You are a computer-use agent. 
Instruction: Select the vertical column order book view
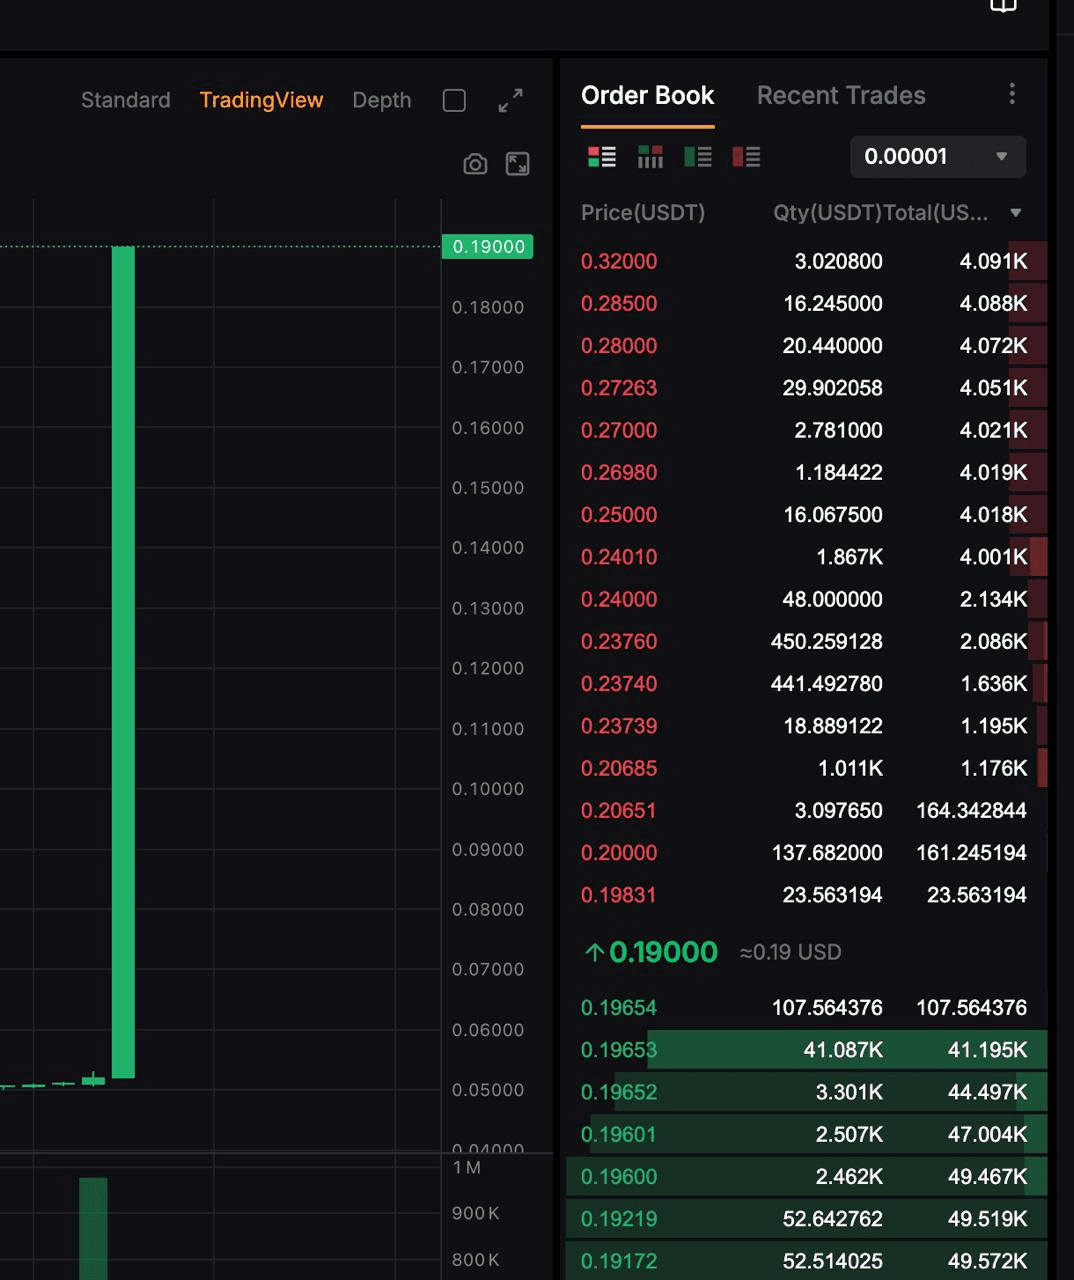coord(650,157)
